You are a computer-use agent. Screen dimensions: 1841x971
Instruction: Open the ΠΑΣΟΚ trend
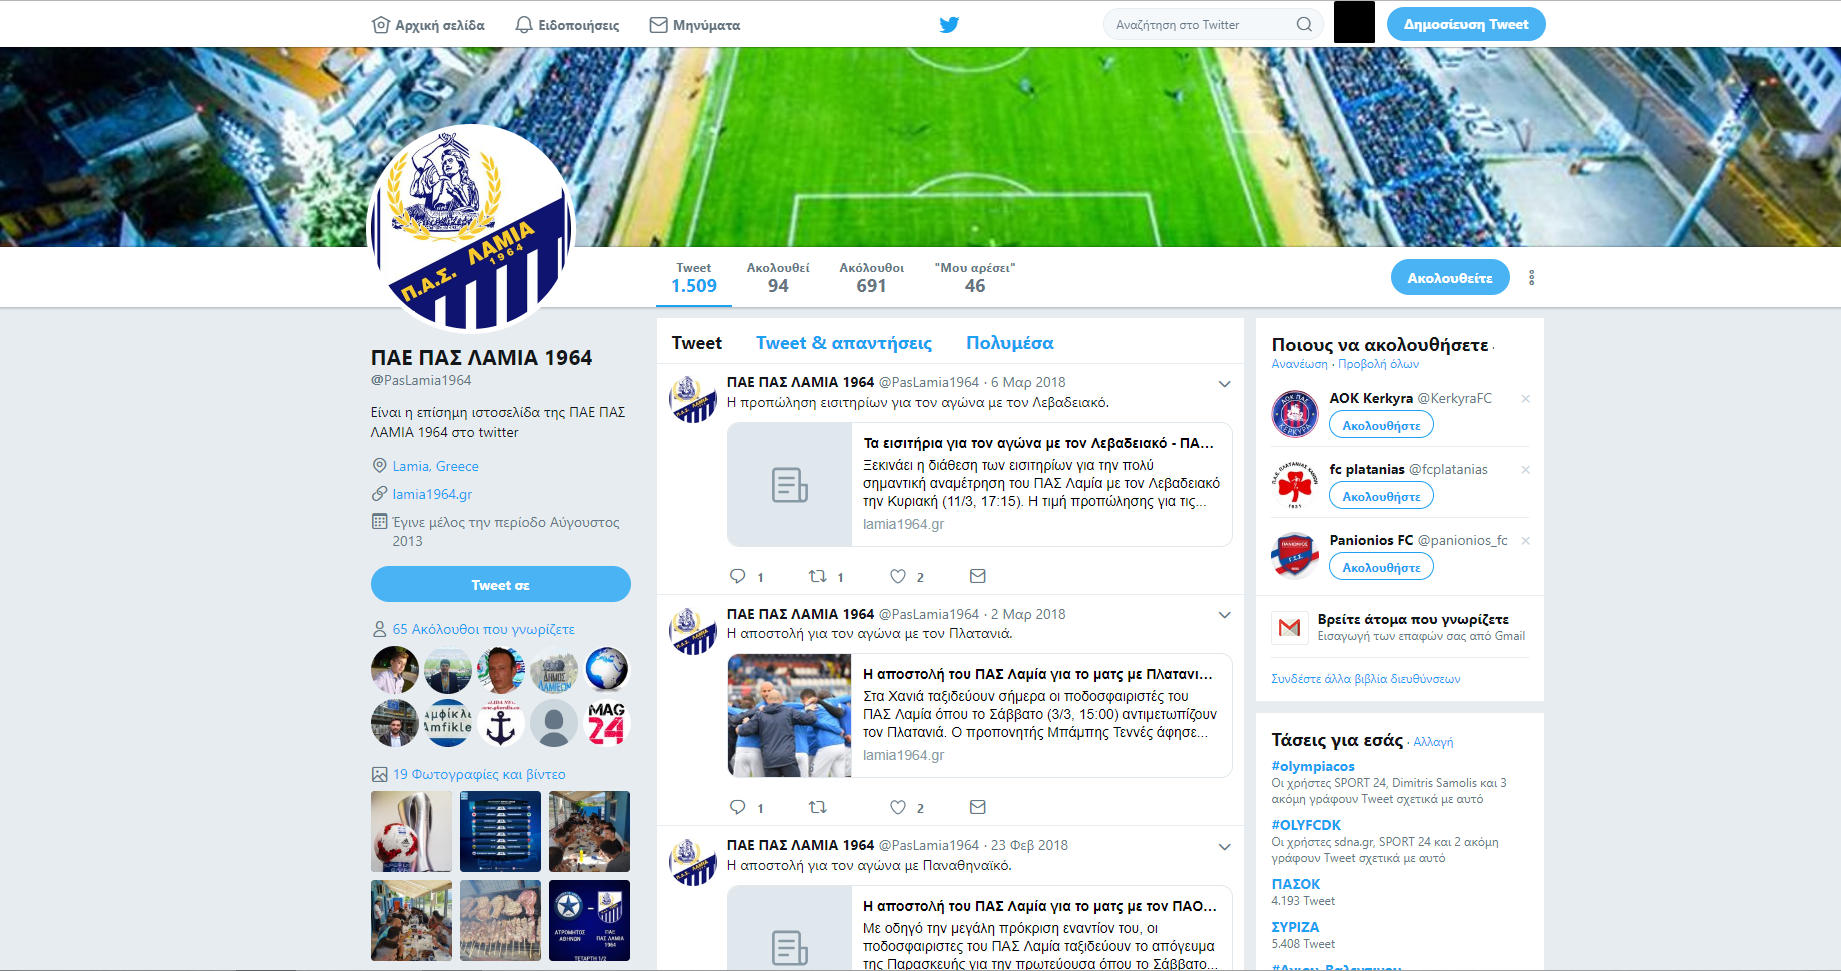pyautogui.click(x=1296, y=884)
